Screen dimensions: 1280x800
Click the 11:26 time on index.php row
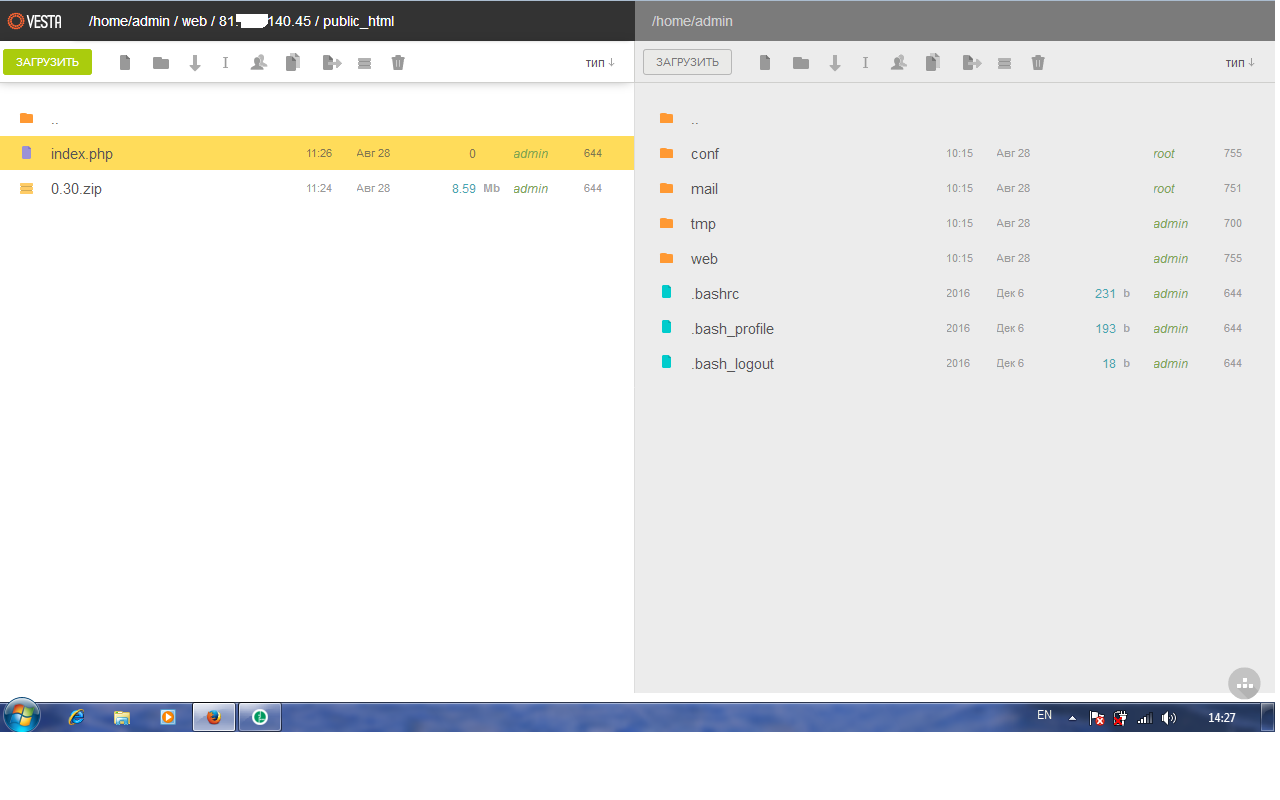click(x=319, y=153)
